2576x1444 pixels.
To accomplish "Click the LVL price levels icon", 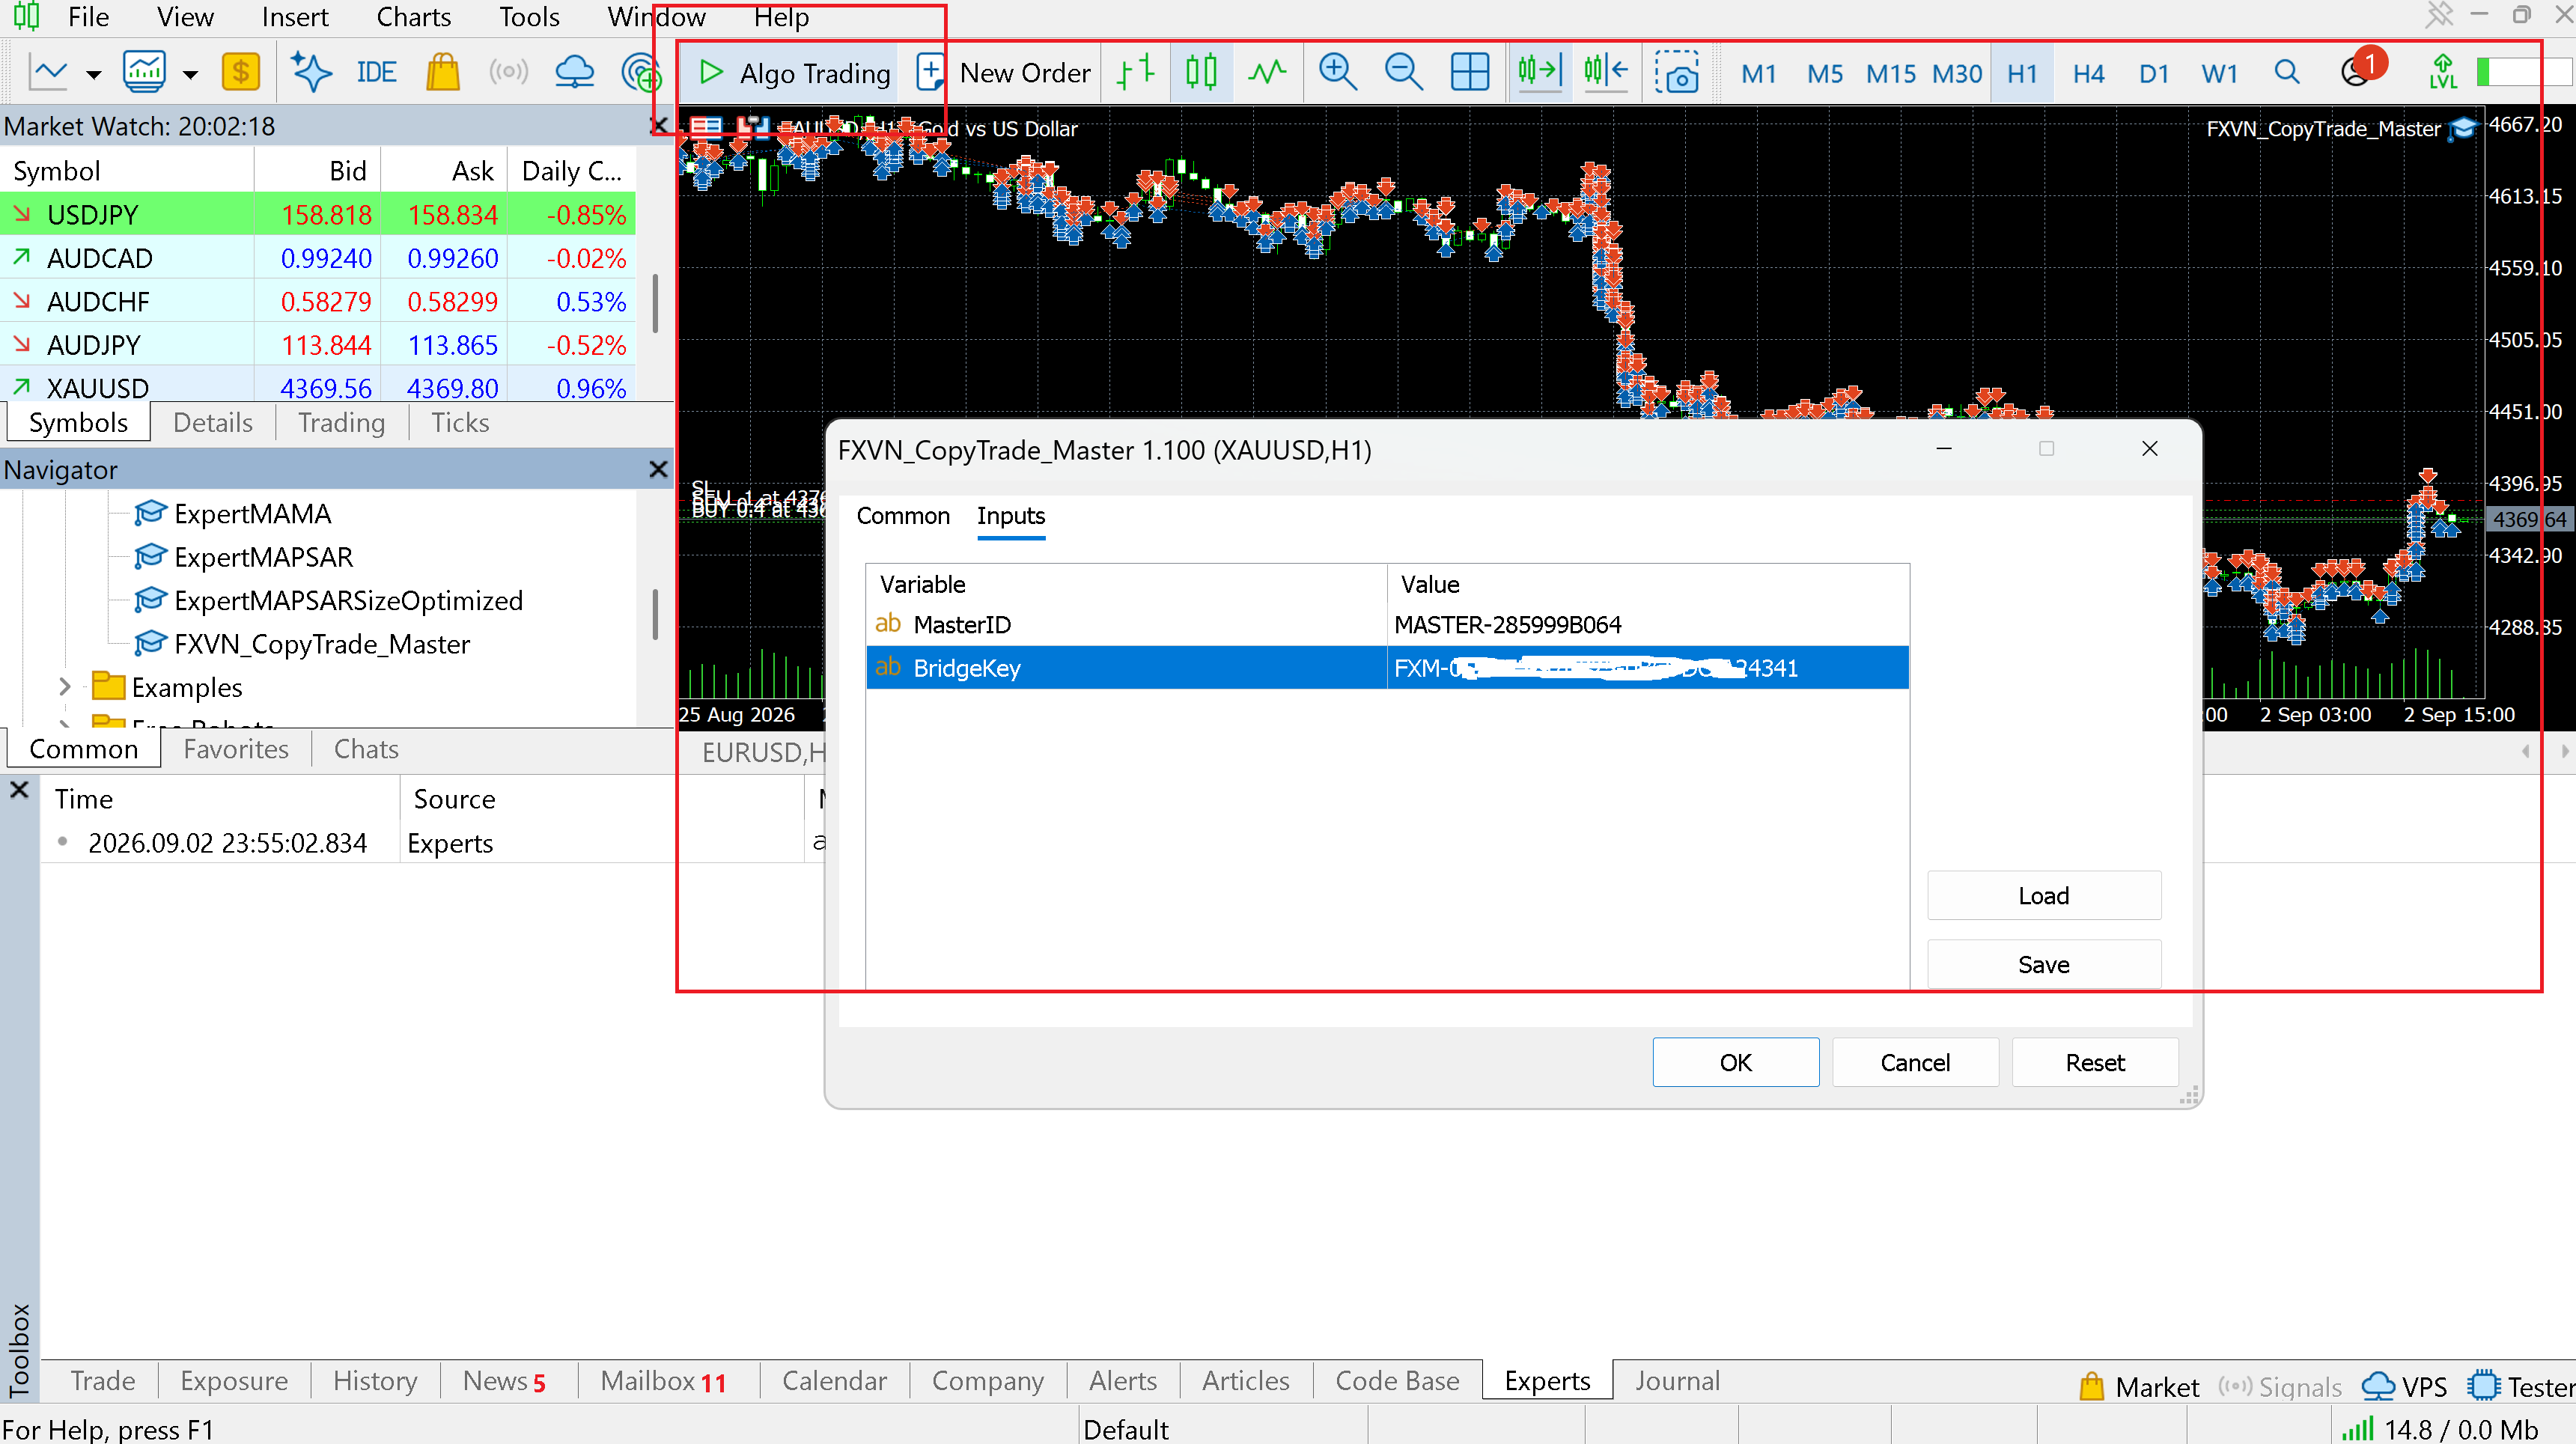I will [2442, 73].
